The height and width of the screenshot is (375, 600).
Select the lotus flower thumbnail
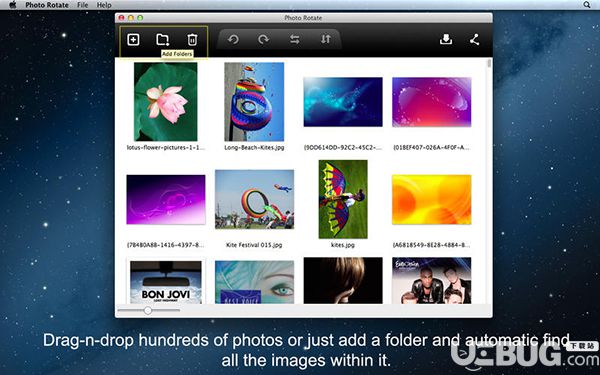(166, 102)
